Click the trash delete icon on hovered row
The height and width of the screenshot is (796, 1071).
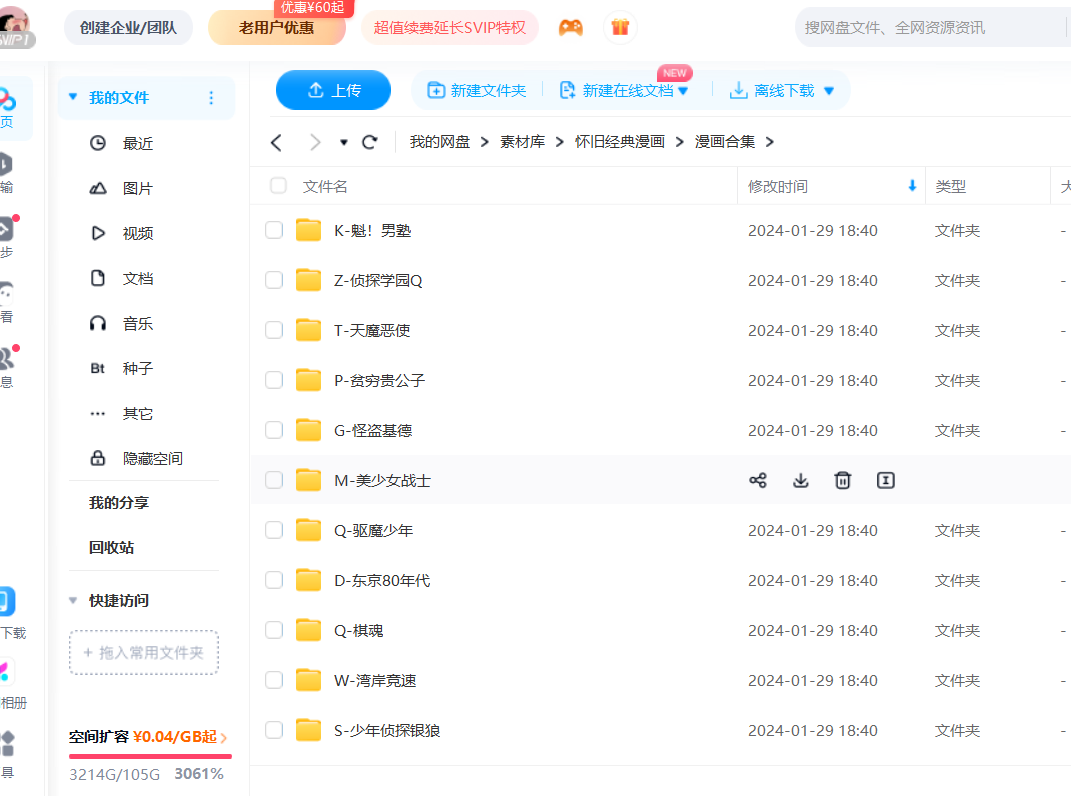(843, 481)
